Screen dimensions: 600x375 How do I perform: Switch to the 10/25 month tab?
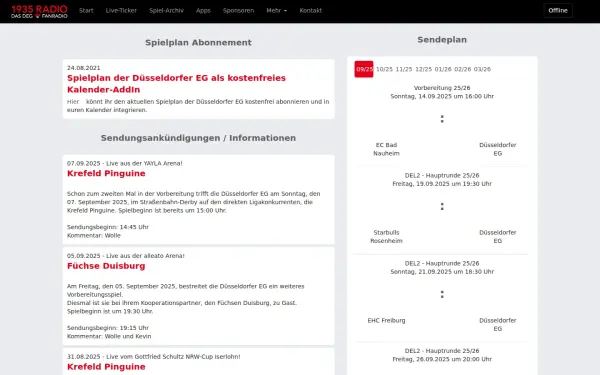pyautogui.click(x=384, y=69)
